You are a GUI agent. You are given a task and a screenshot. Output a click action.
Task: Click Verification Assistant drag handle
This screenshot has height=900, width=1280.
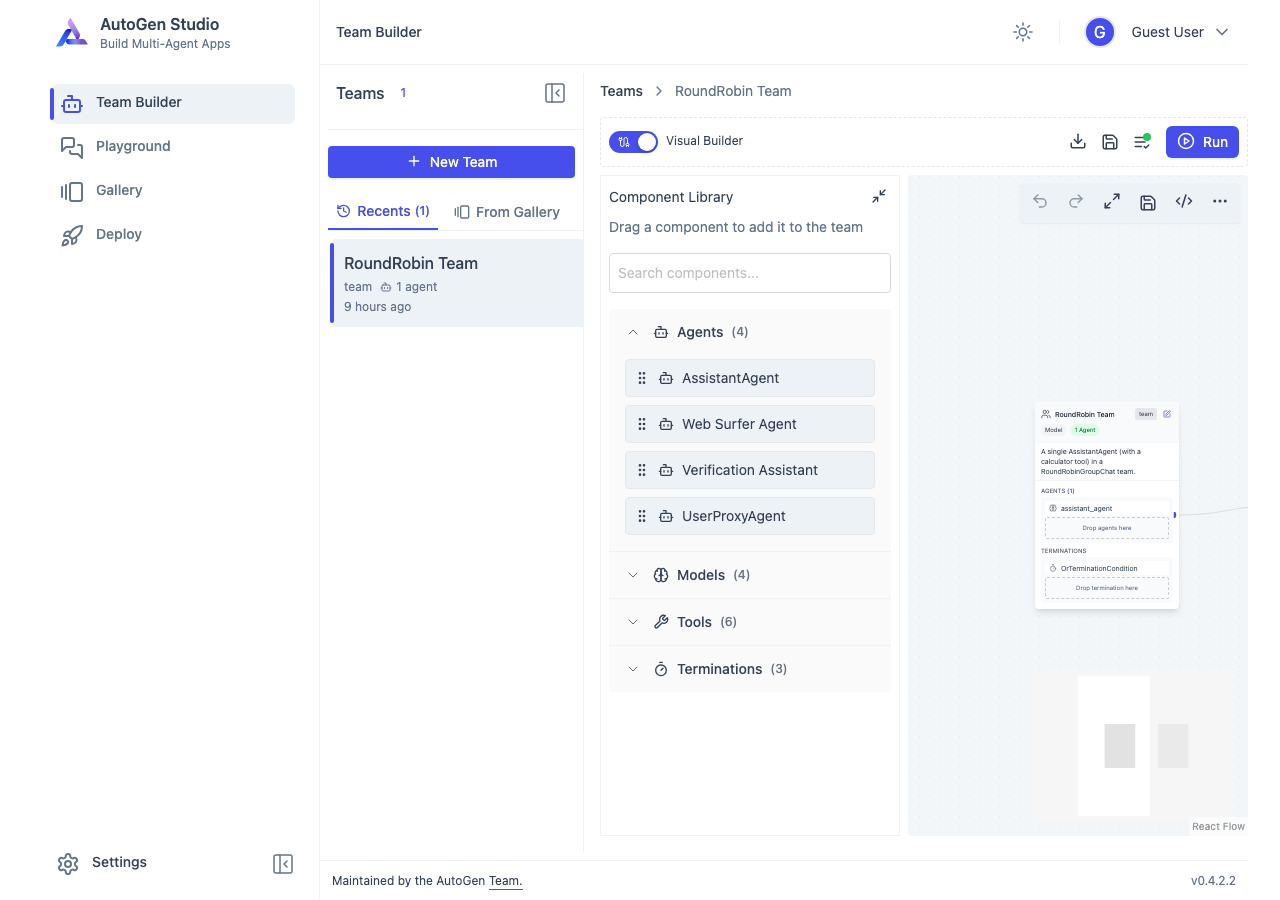pos(642,470)
